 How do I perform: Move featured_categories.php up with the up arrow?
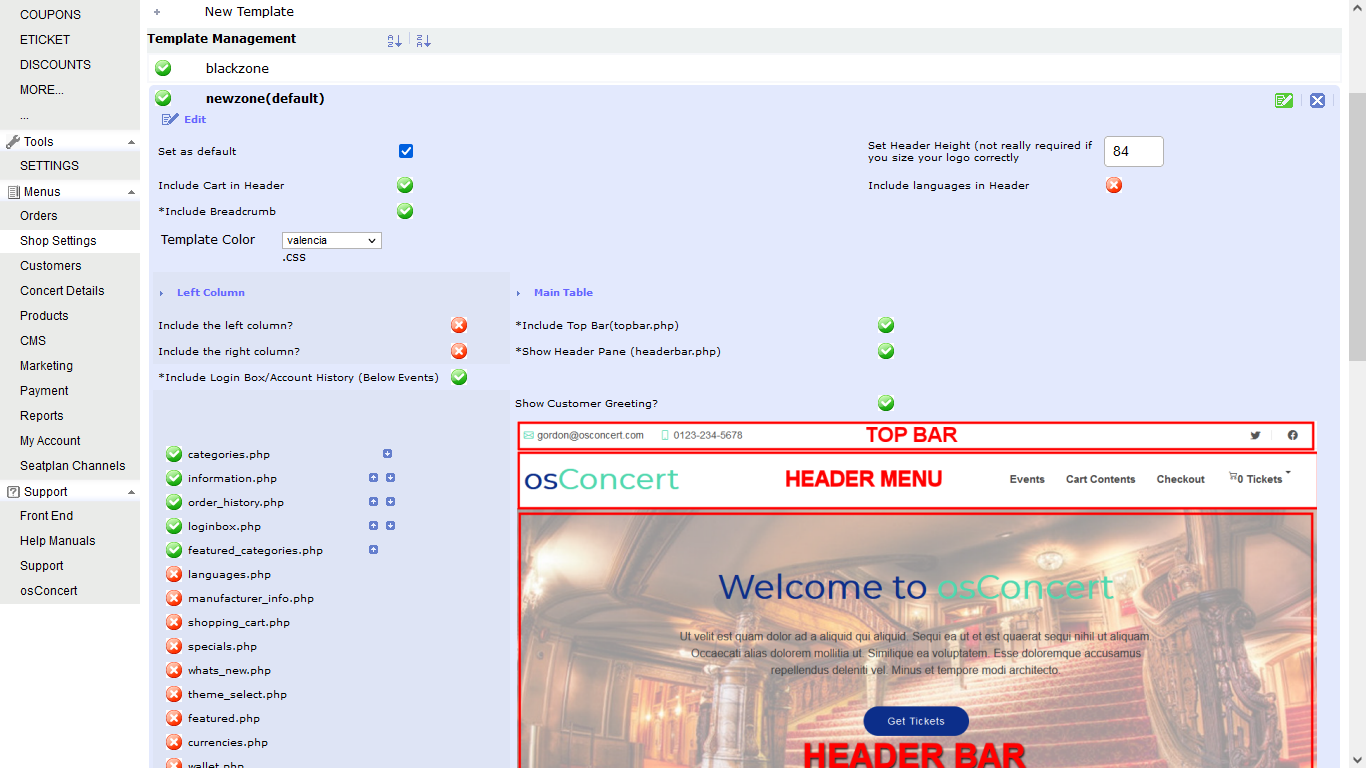pos(373,549)
